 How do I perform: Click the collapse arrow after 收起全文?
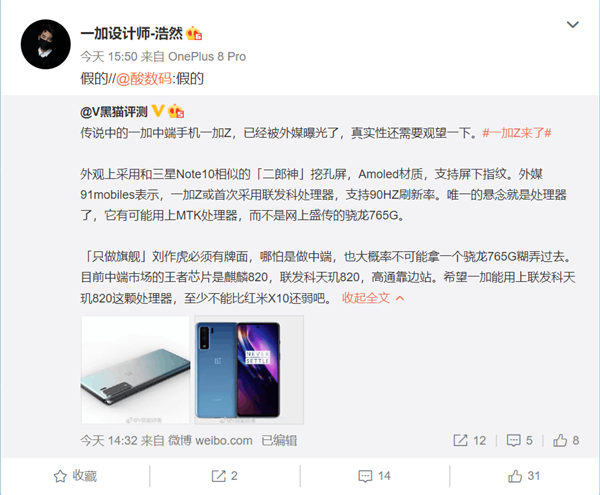(400, 298)
